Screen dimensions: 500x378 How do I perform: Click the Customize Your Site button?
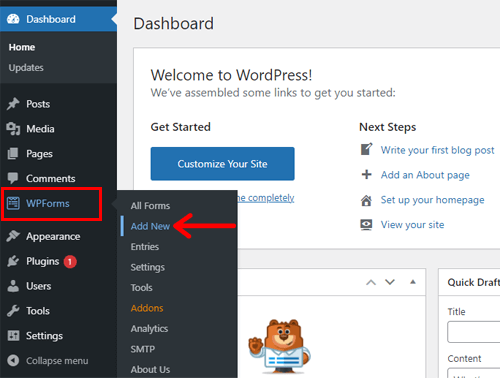pos(222,164)
